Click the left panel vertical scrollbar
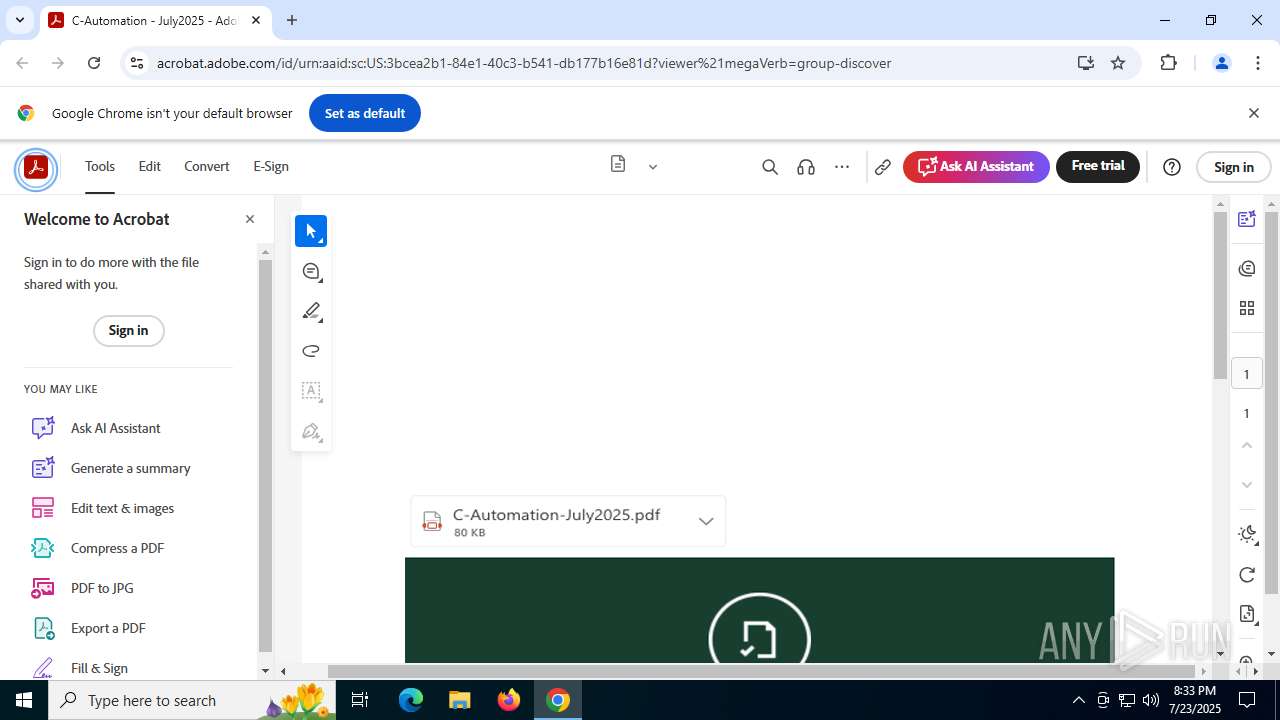Image resolution: width=1280 pixels, height=720 pixels. (x=265, y=455)
